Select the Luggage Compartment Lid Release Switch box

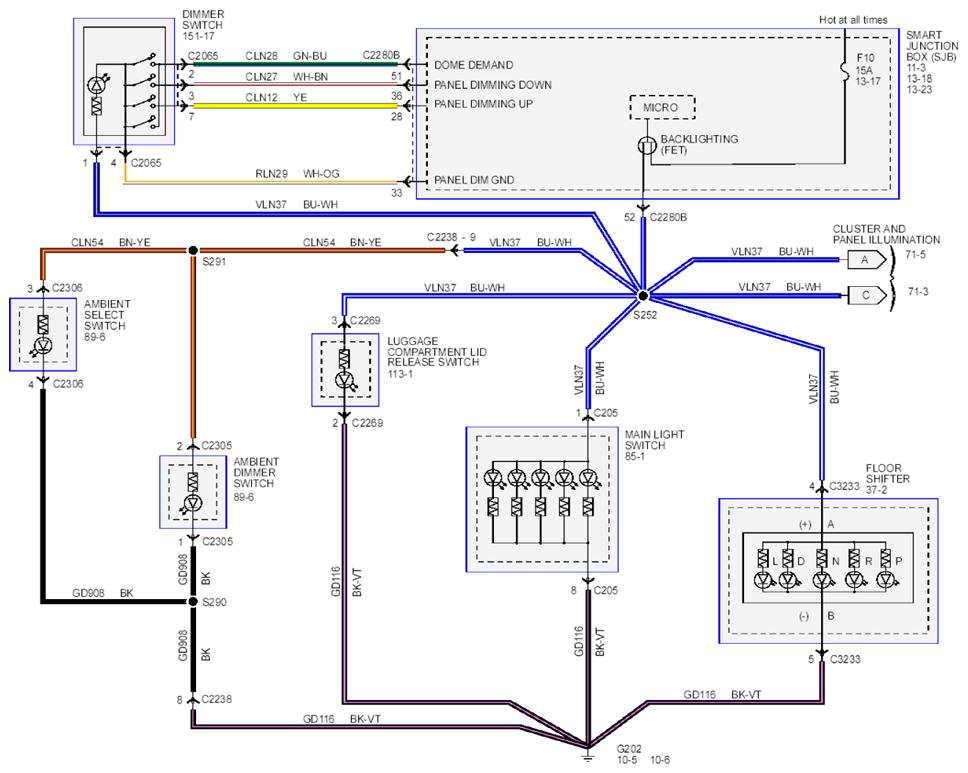345,370
